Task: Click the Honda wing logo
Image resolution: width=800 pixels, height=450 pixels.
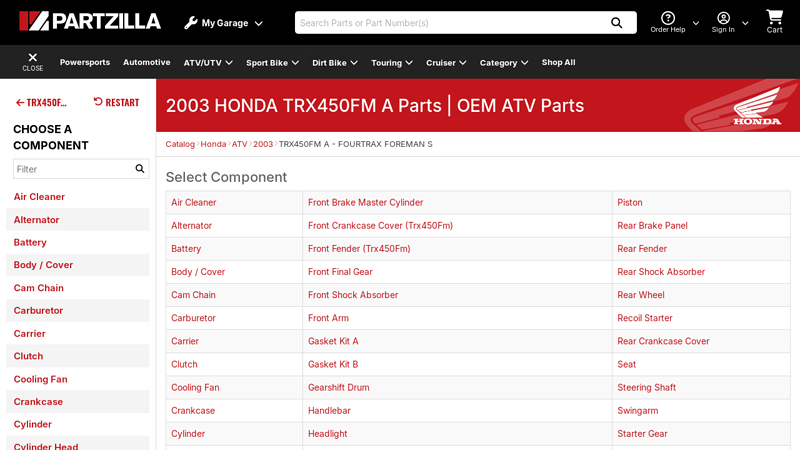Action: point(757,106)
